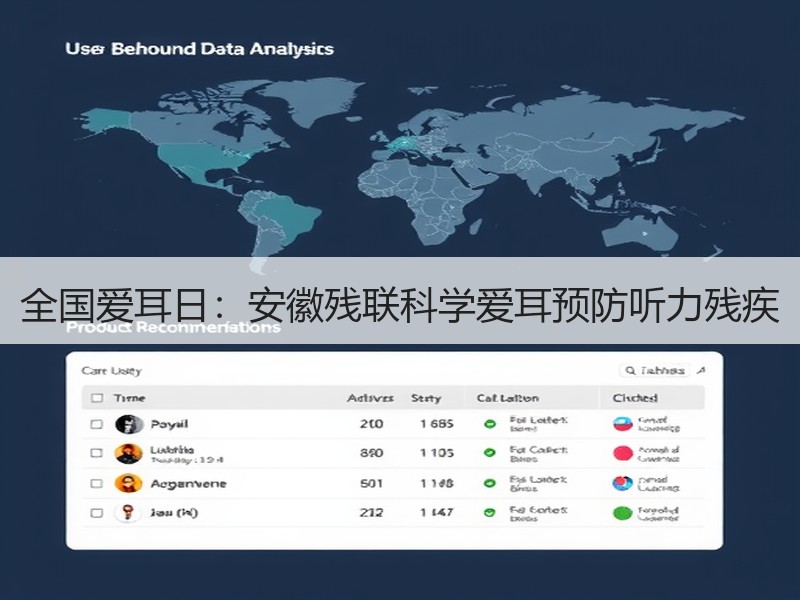800x600 pixels.
Task: Sort by the Sarty column header
Action: coord(426,398)
